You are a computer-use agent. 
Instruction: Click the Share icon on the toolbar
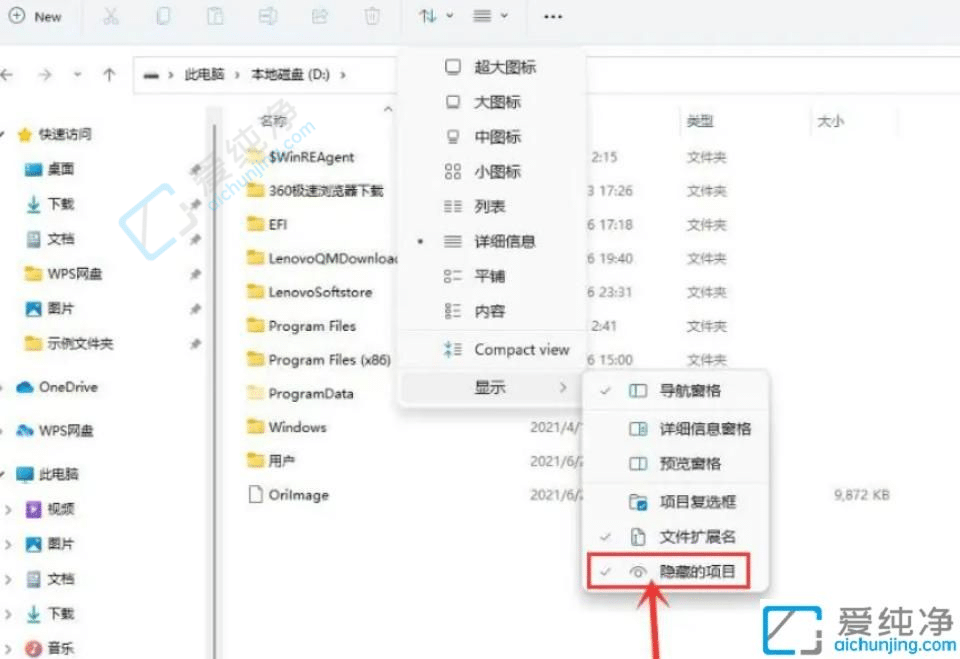pos(319,17)
